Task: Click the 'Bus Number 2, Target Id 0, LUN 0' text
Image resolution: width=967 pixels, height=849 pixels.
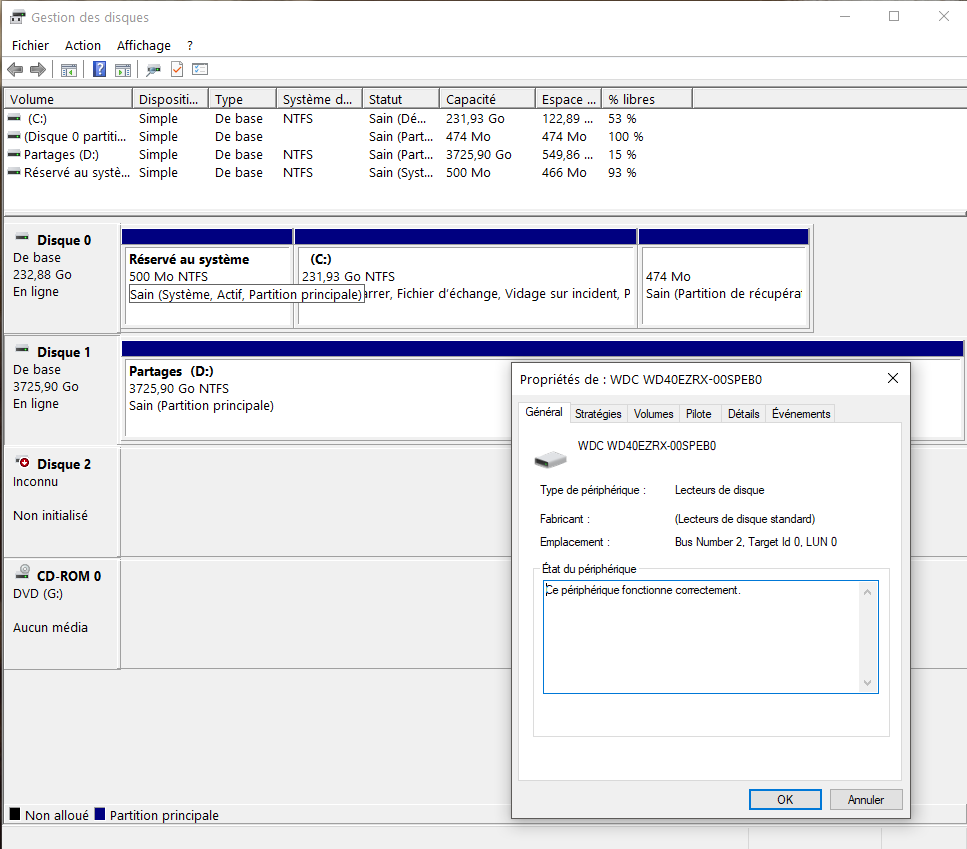Action: pos(756,542)
